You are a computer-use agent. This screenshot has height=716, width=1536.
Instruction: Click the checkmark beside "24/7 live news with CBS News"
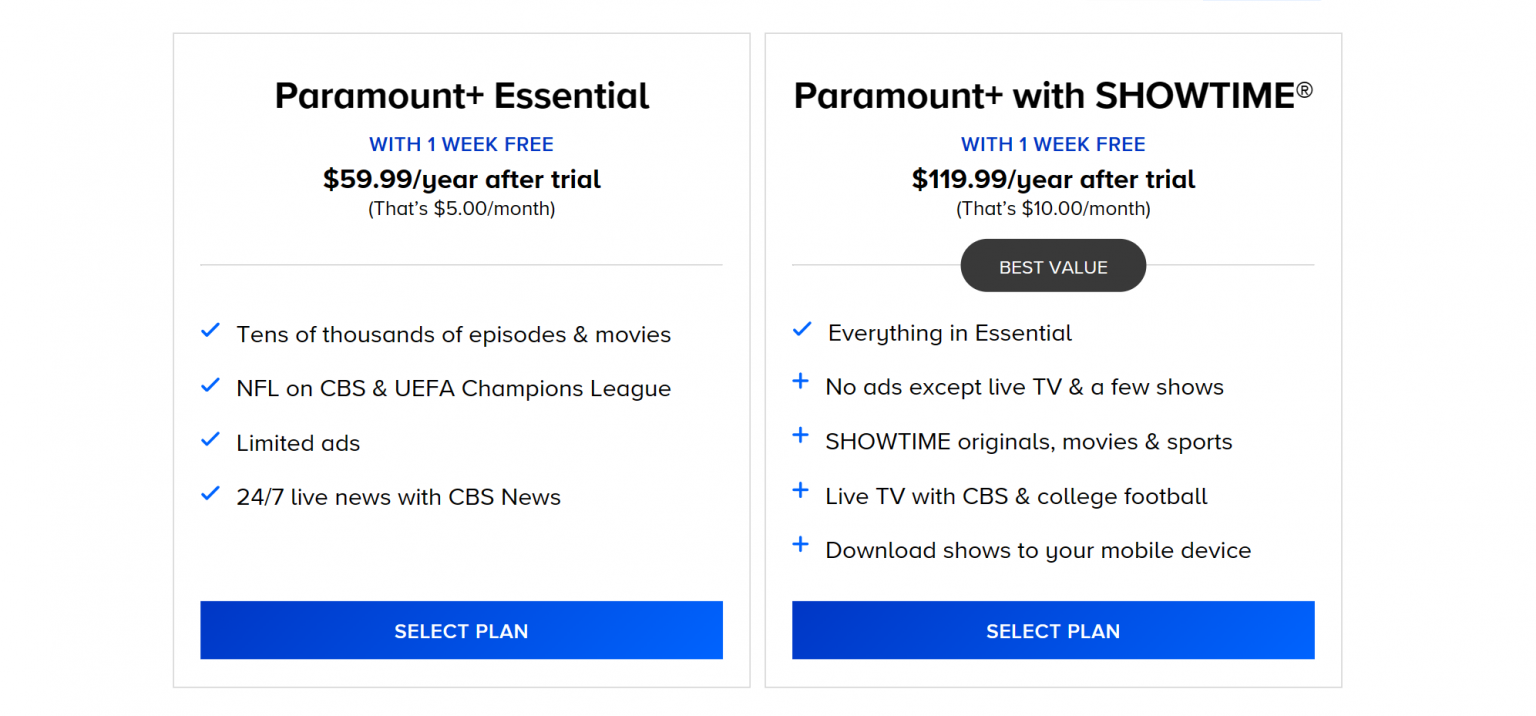tap(211, 492)
